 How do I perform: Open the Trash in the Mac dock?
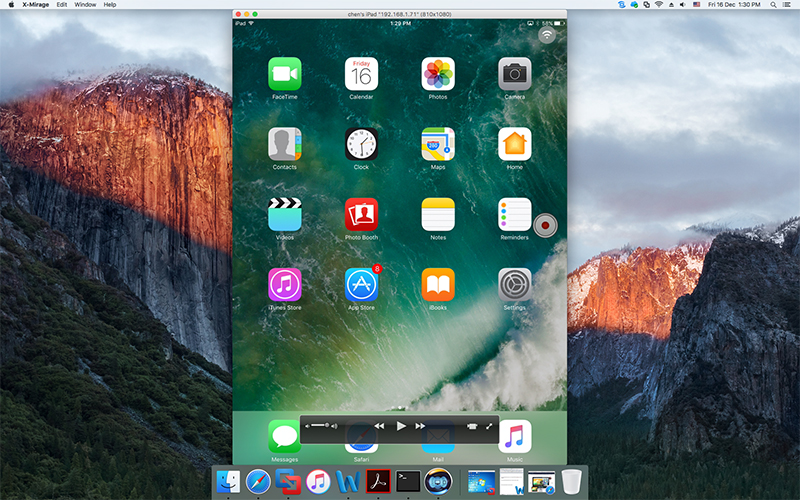[571, 482]
